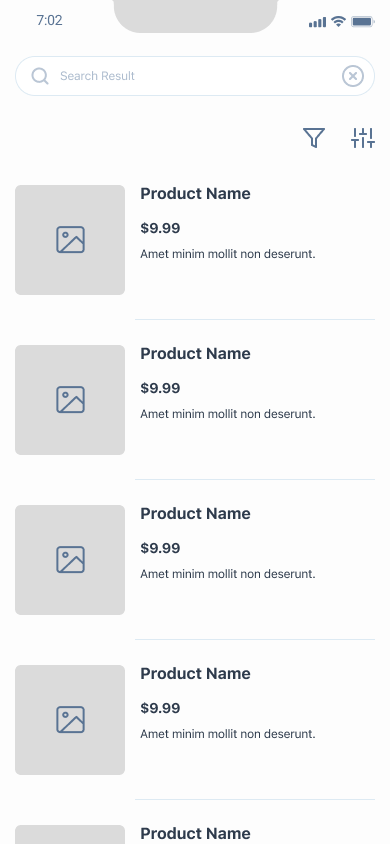Select the fourth Product Name title

[195, 673]
